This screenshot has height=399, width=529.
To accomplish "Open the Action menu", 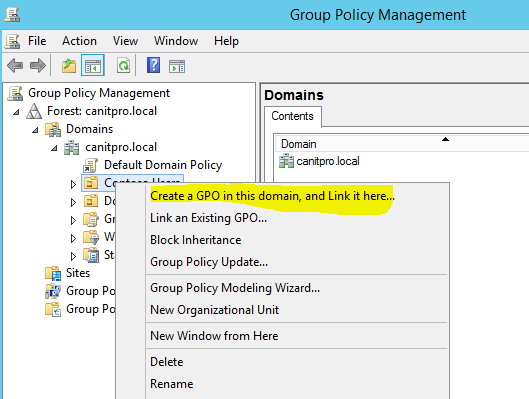I will 79,41.
